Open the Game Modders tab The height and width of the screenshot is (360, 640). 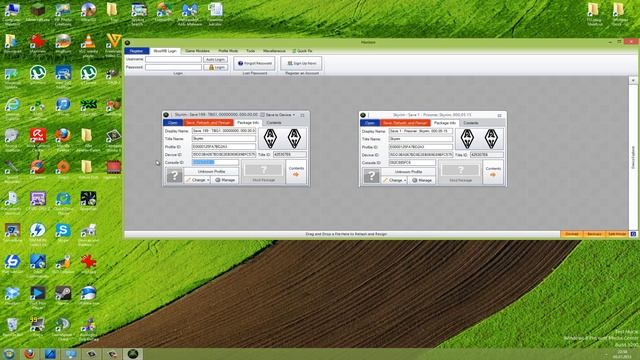tap(197, 51)
